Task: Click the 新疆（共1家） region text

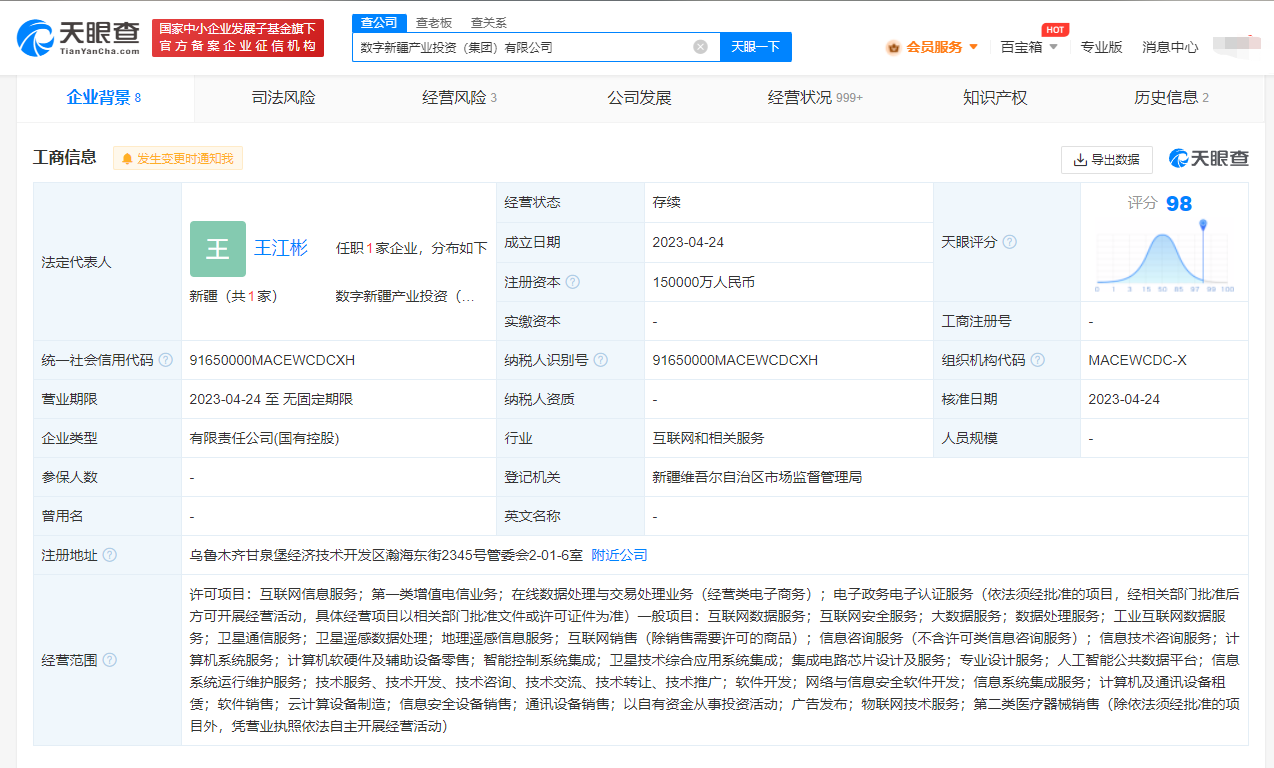Action: coord(233,296)
